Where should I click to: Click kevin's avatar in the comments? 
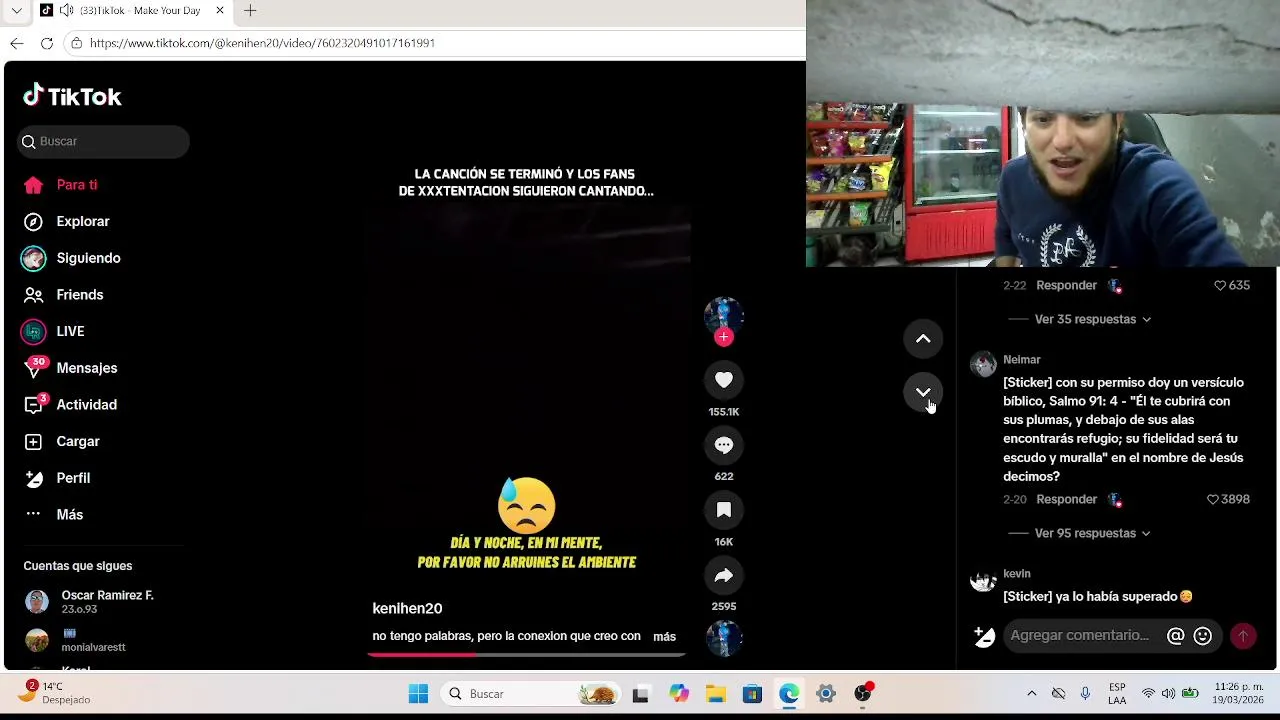click(x=984, y=579)
